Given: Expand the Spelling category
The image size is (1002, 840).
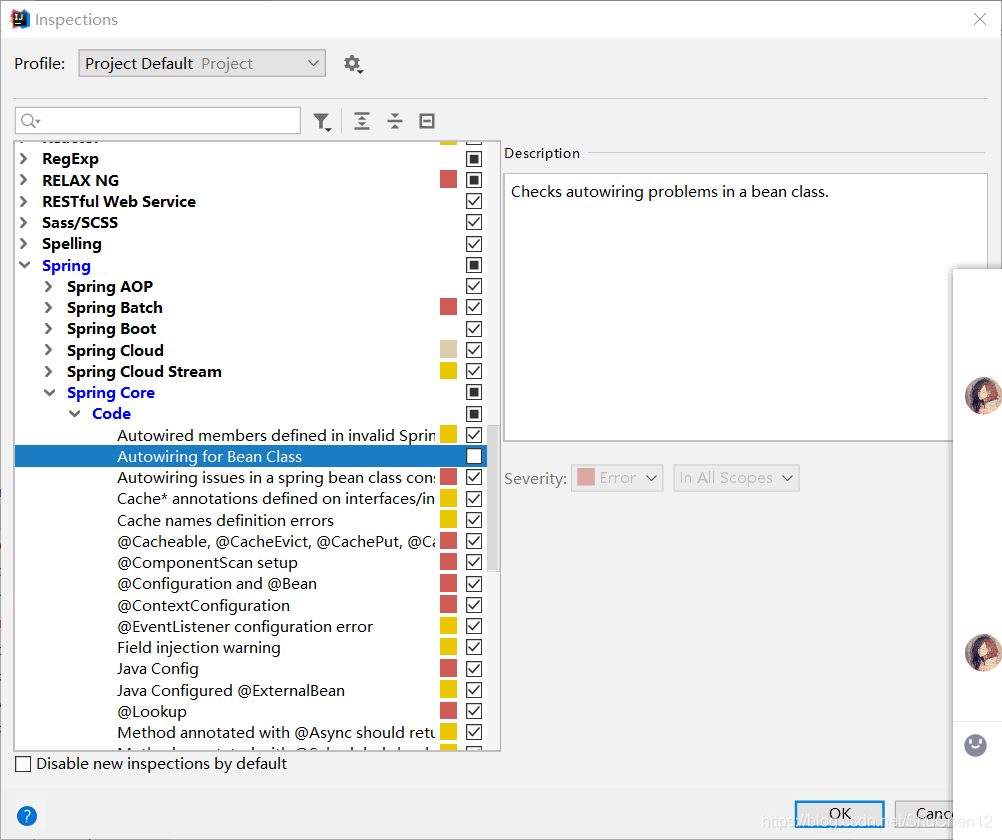Looking at the screenshot, I should coord(24,243).
